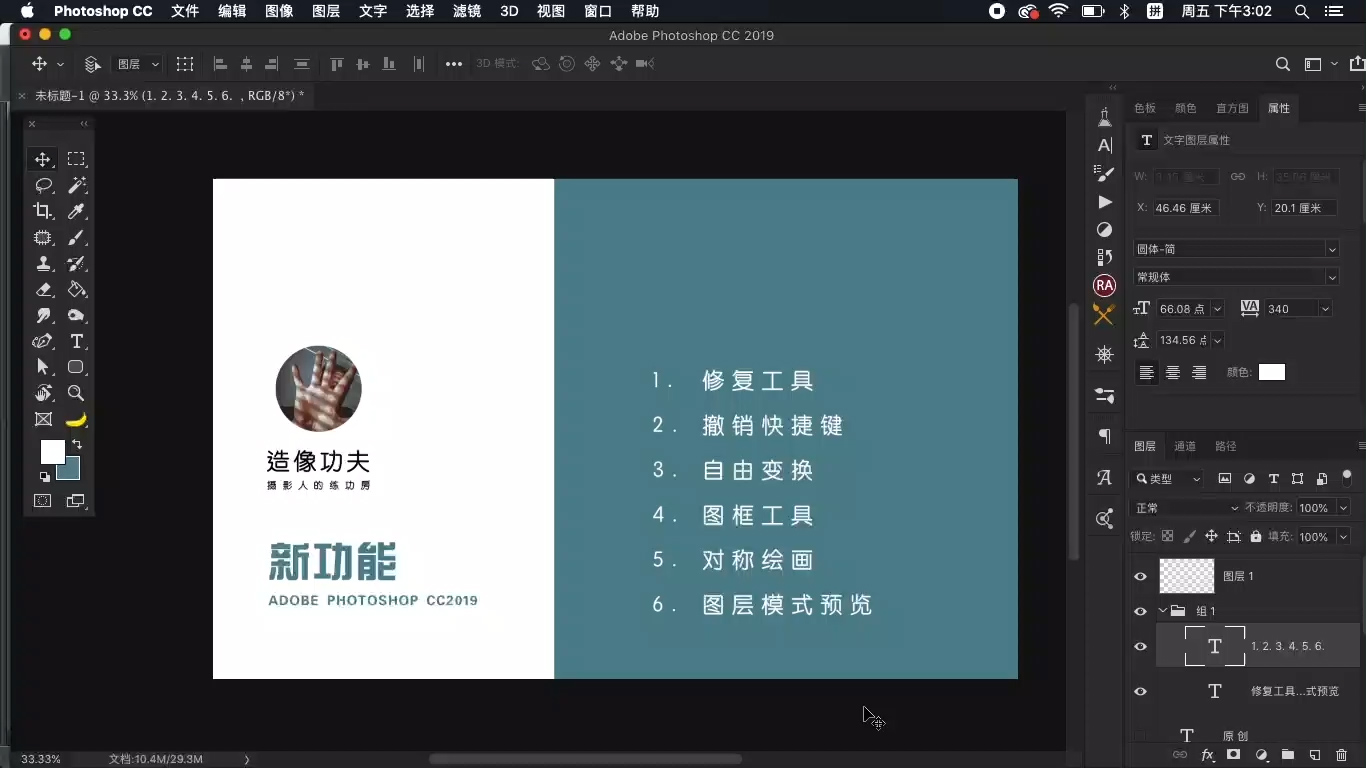The image size is (1366, 768).
Task: Toggle layer filtering switch on
Action: point(1347,477)
